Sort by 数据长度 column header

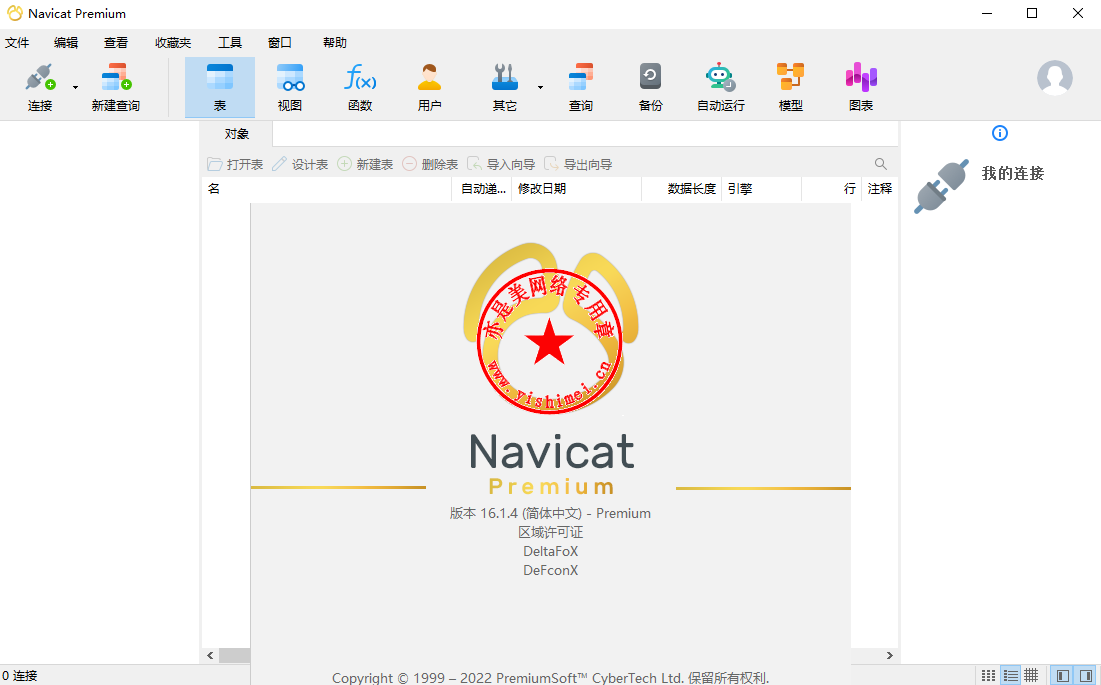682,189
